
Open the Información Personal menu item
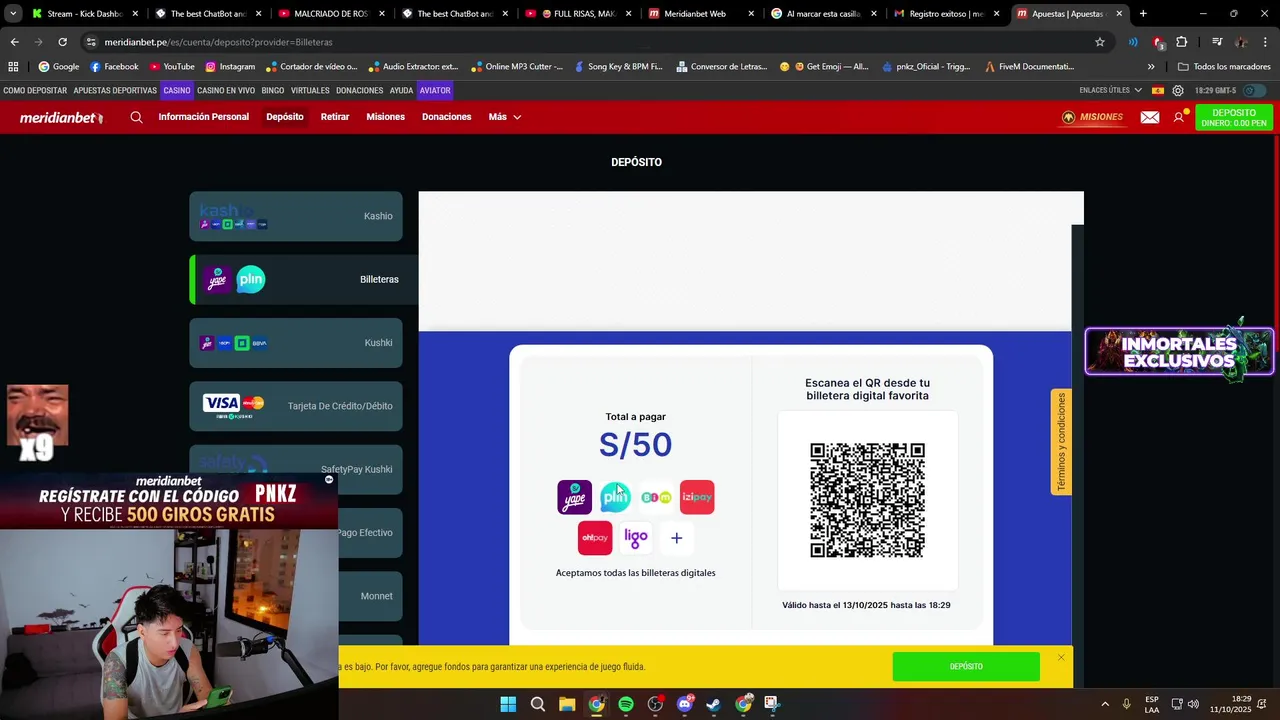(203, 117)
